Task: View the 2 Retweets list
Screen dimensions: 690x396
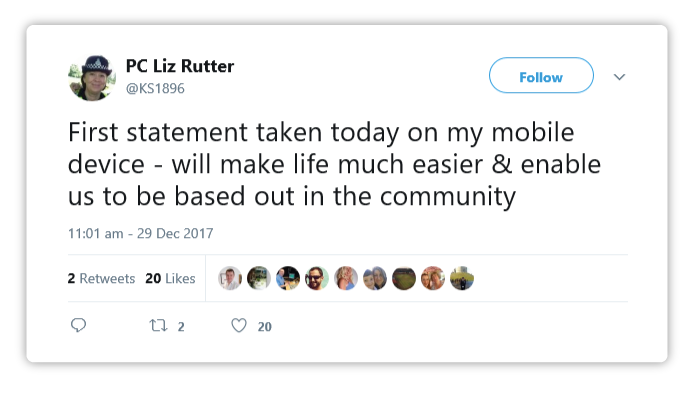Action: (101, 279)
